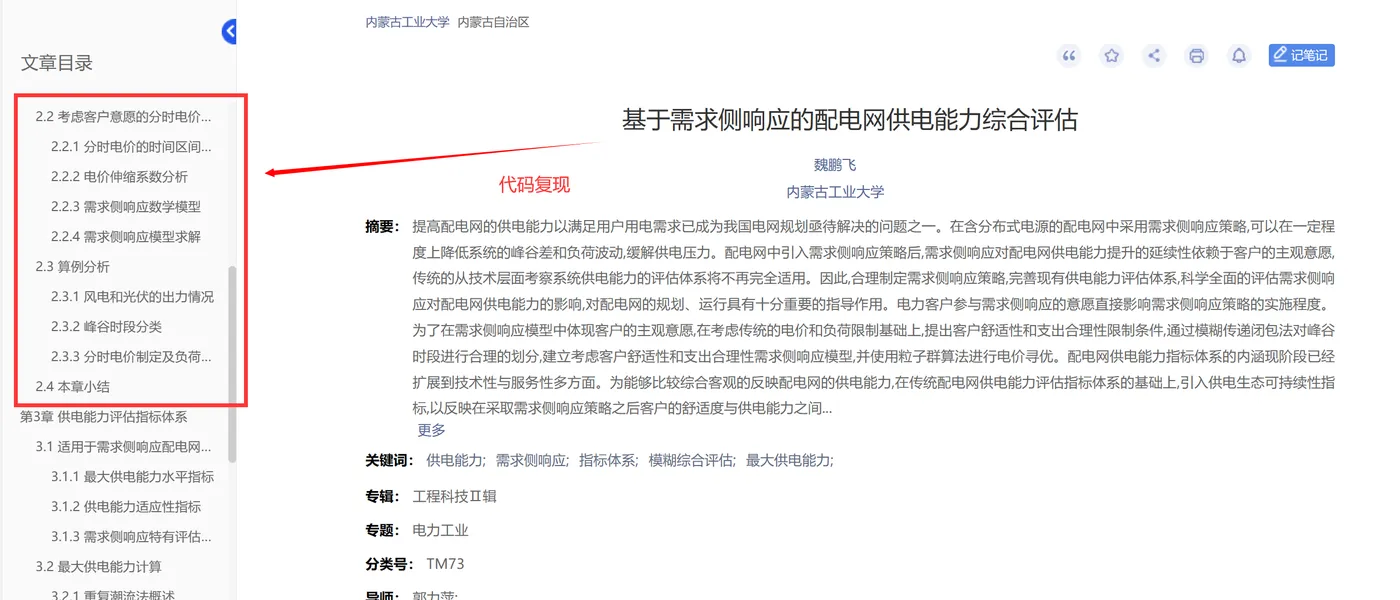Screen dimensions: 1400x600
Task: Select outline item 3.1.3 需求侧响应特有评估
Action: tap(131, 536)
